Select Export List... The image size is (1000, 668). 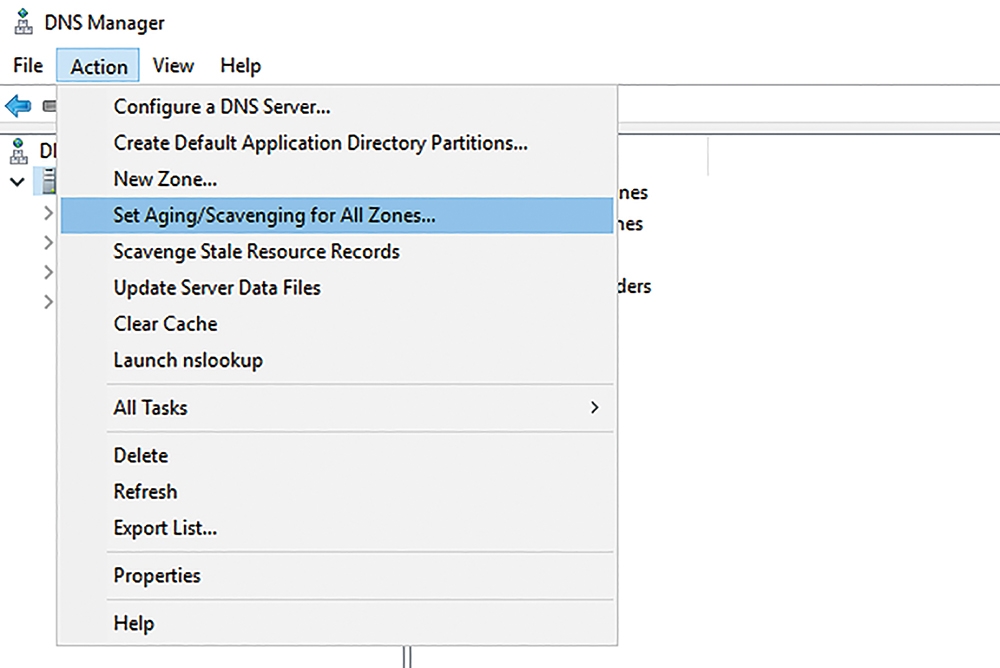click(337, 528)
